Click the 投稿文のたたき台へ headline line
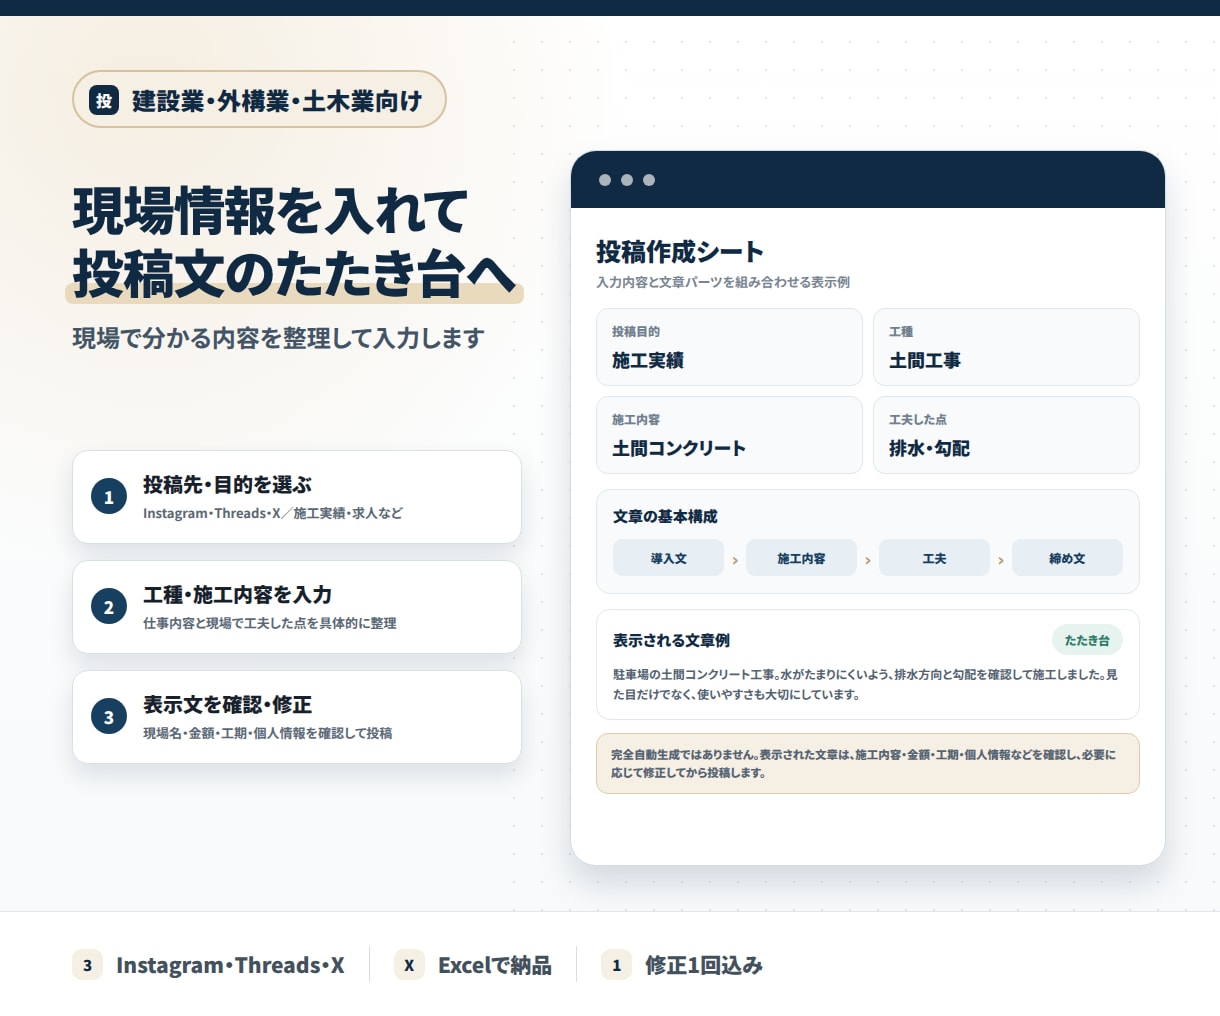Screen dimensions: 1220x1016 click(294, 273)
